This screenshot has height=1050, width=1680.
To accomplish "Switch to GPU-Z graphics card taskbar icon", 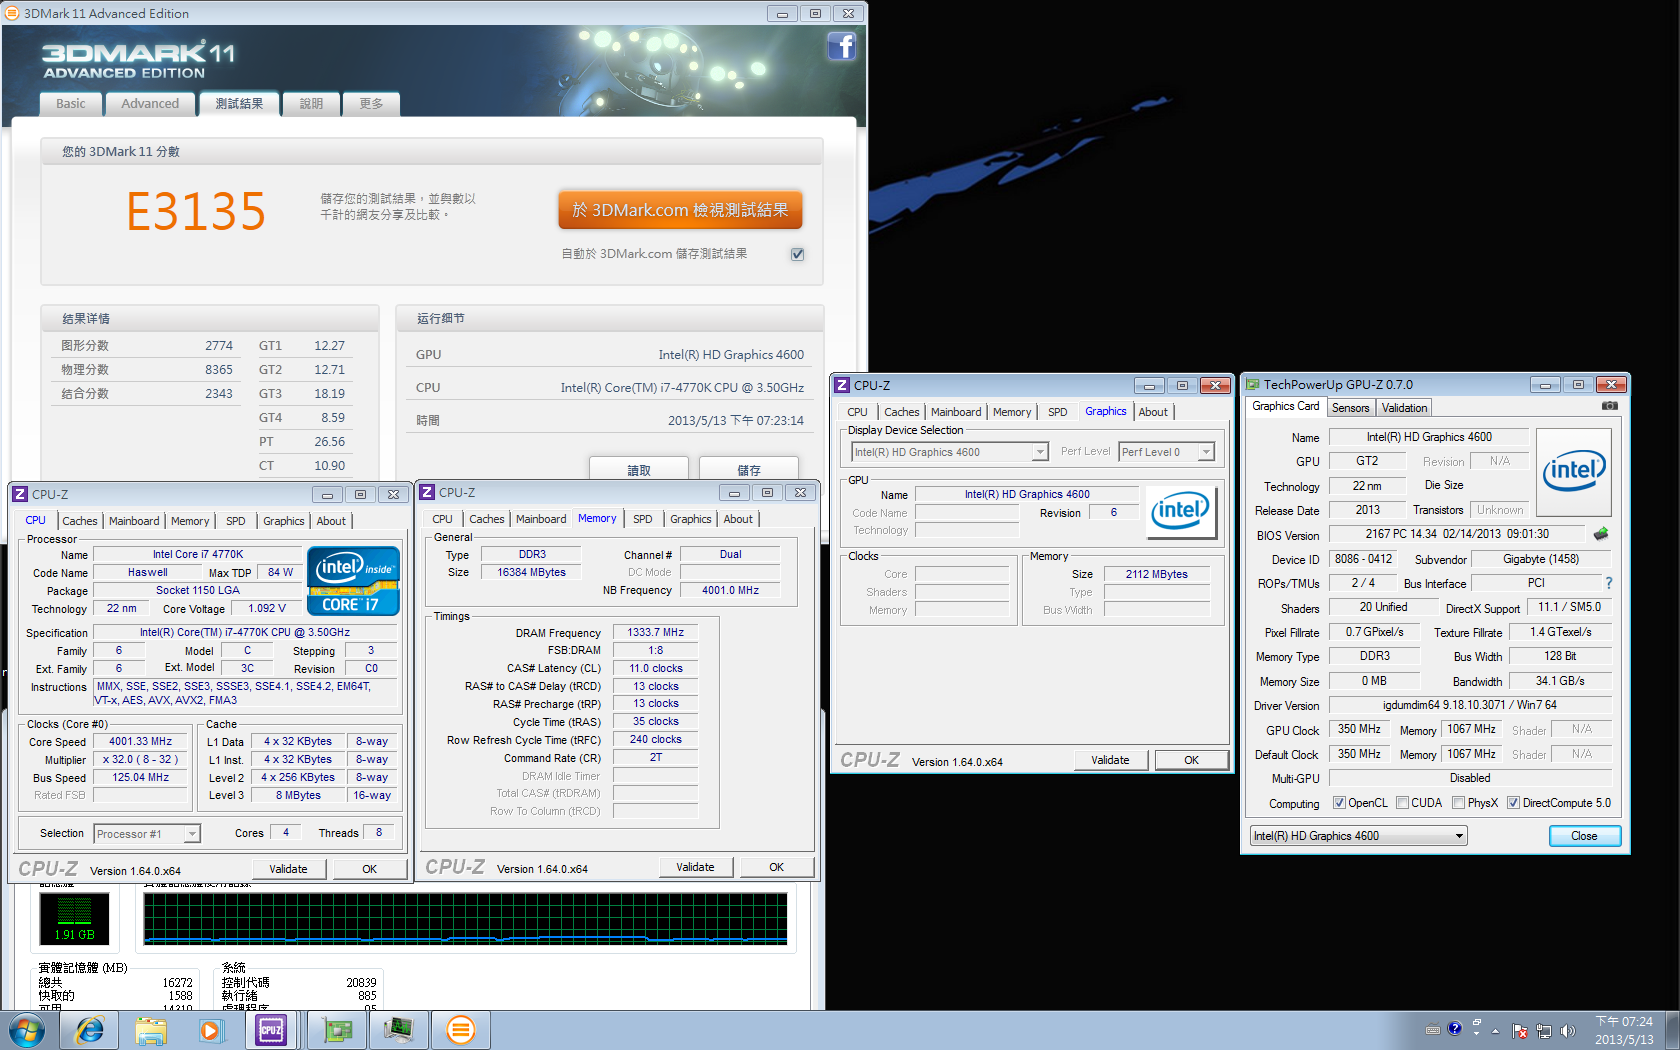I will pyautogui.click(x=337, y=1030).
